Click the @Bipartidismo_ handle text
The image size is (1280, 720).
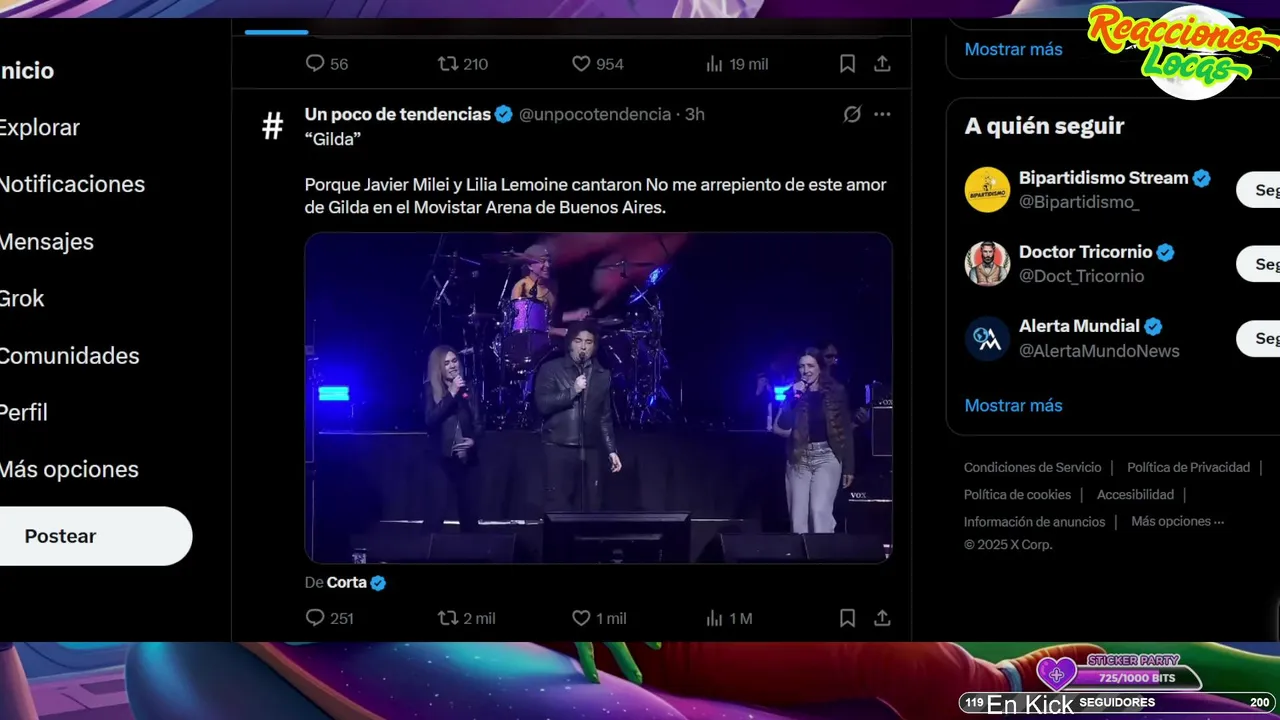click(x=1079, y=202)
